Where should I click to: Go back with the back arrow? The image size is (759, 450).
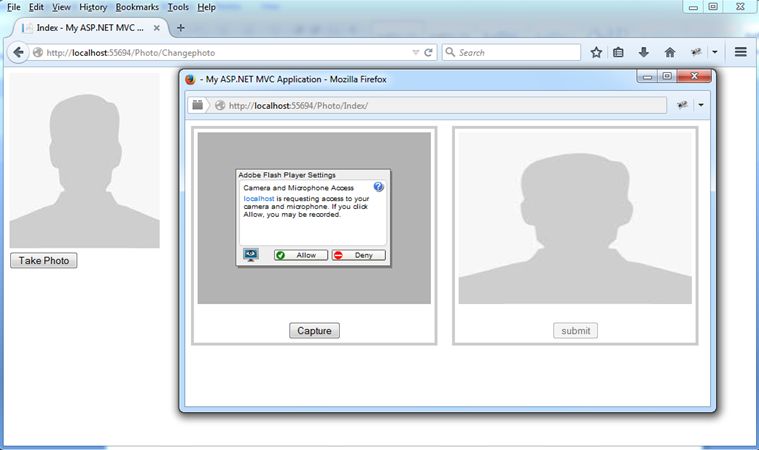(18, 52)
